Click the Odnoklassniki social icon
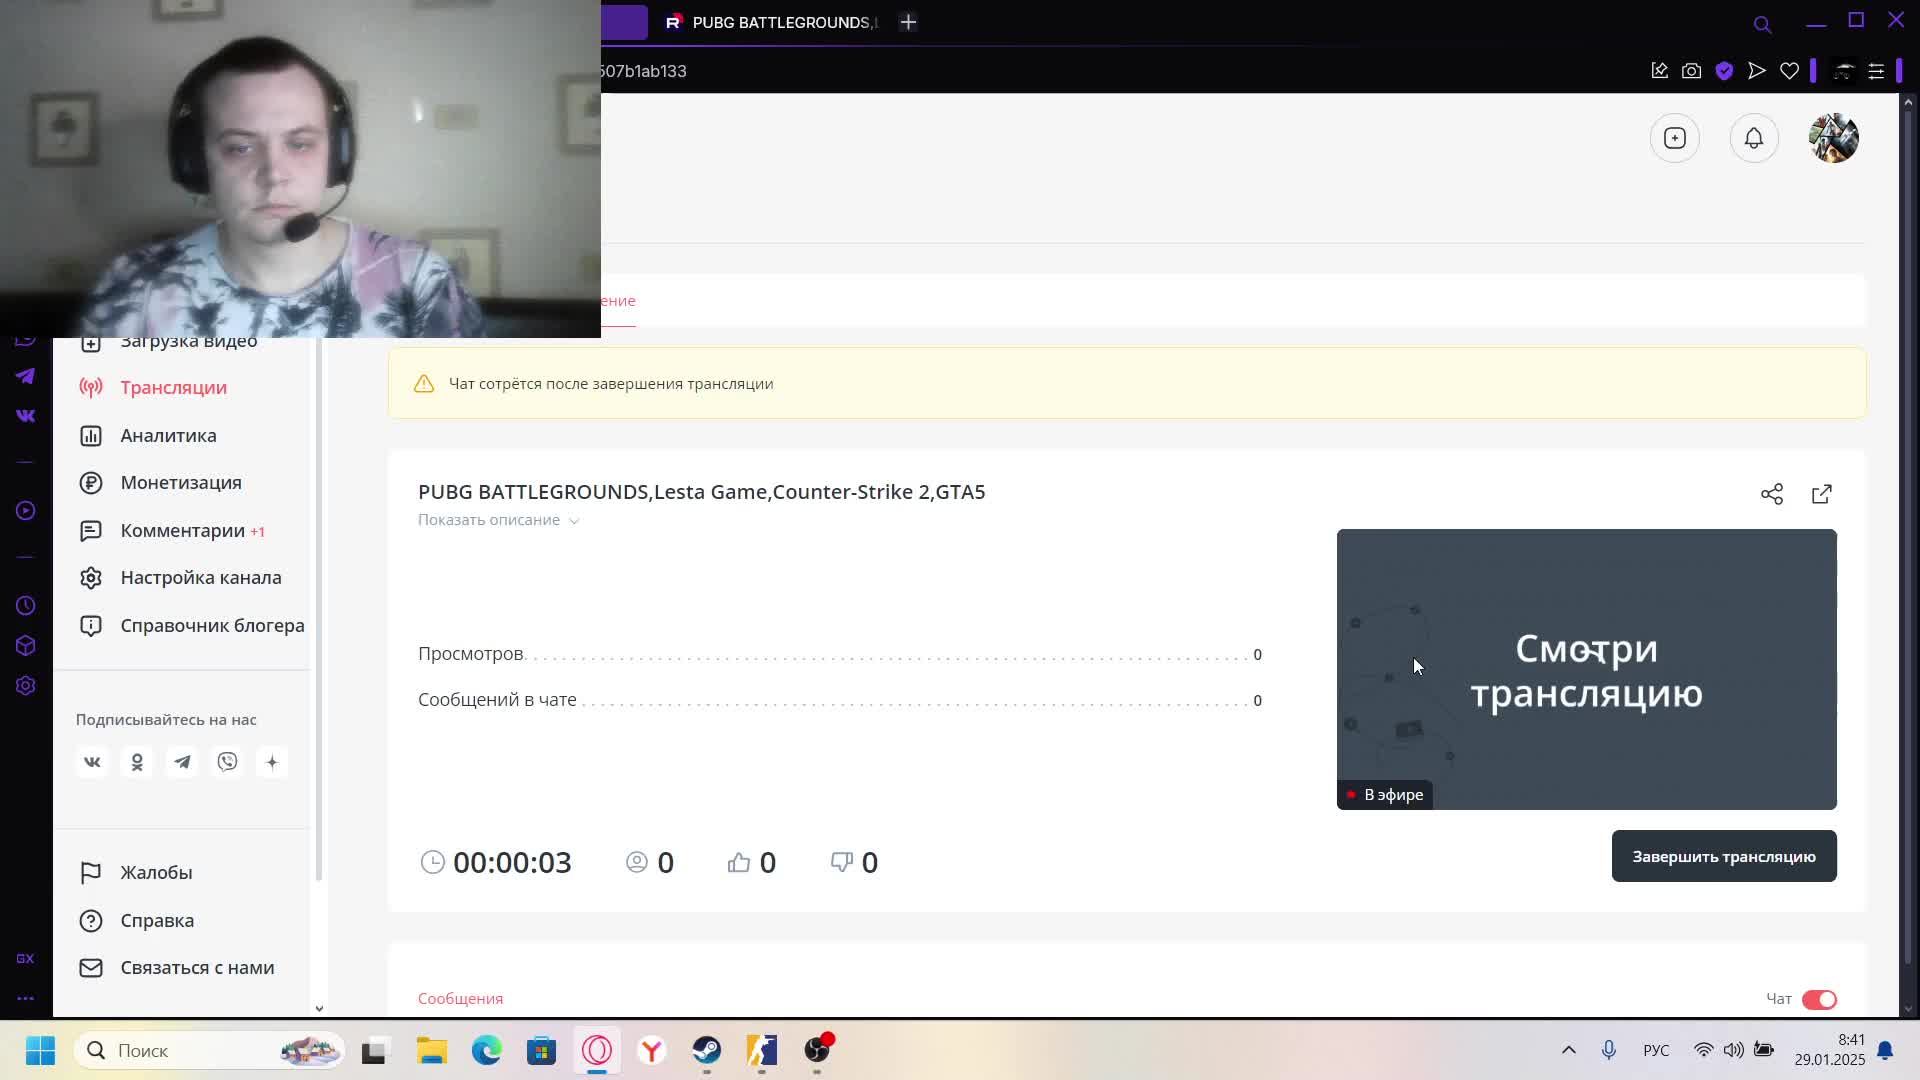The image size is (1920, 1080). click(x=137, y=762)
